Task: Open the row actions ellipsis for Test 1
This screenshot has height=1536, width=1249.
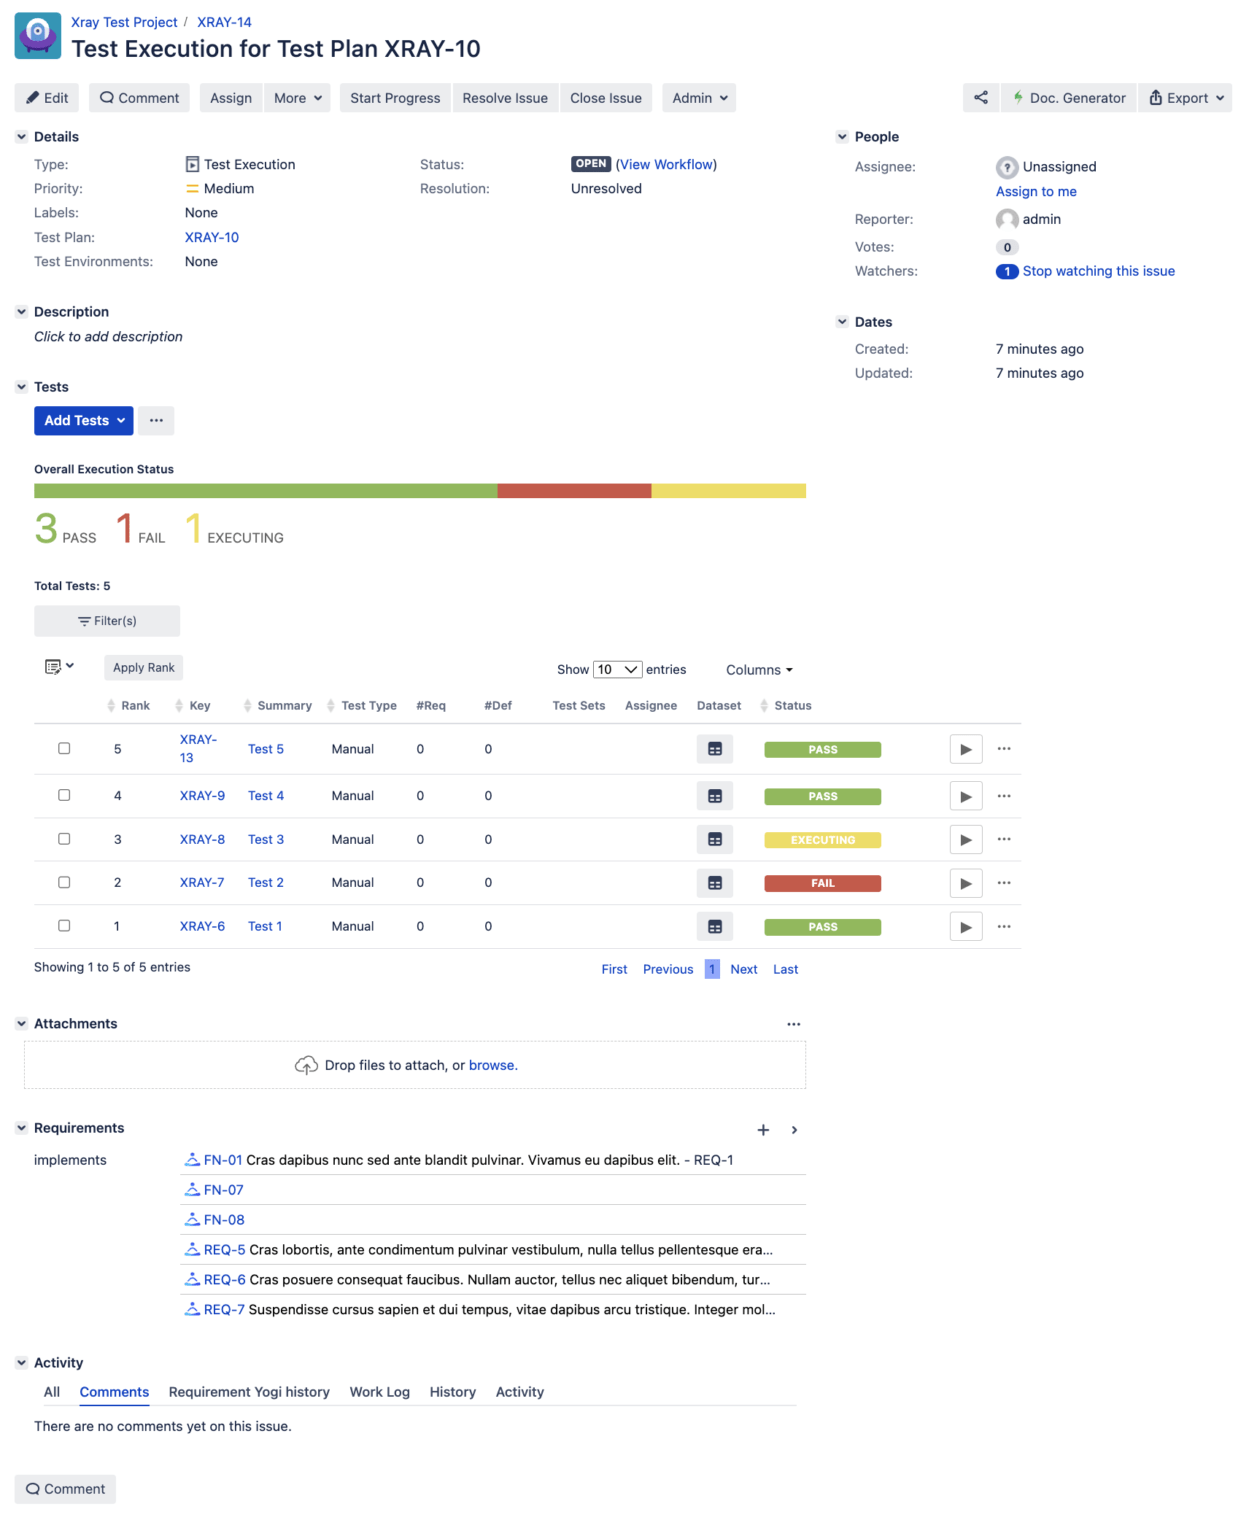Action: click(1004, 926)
